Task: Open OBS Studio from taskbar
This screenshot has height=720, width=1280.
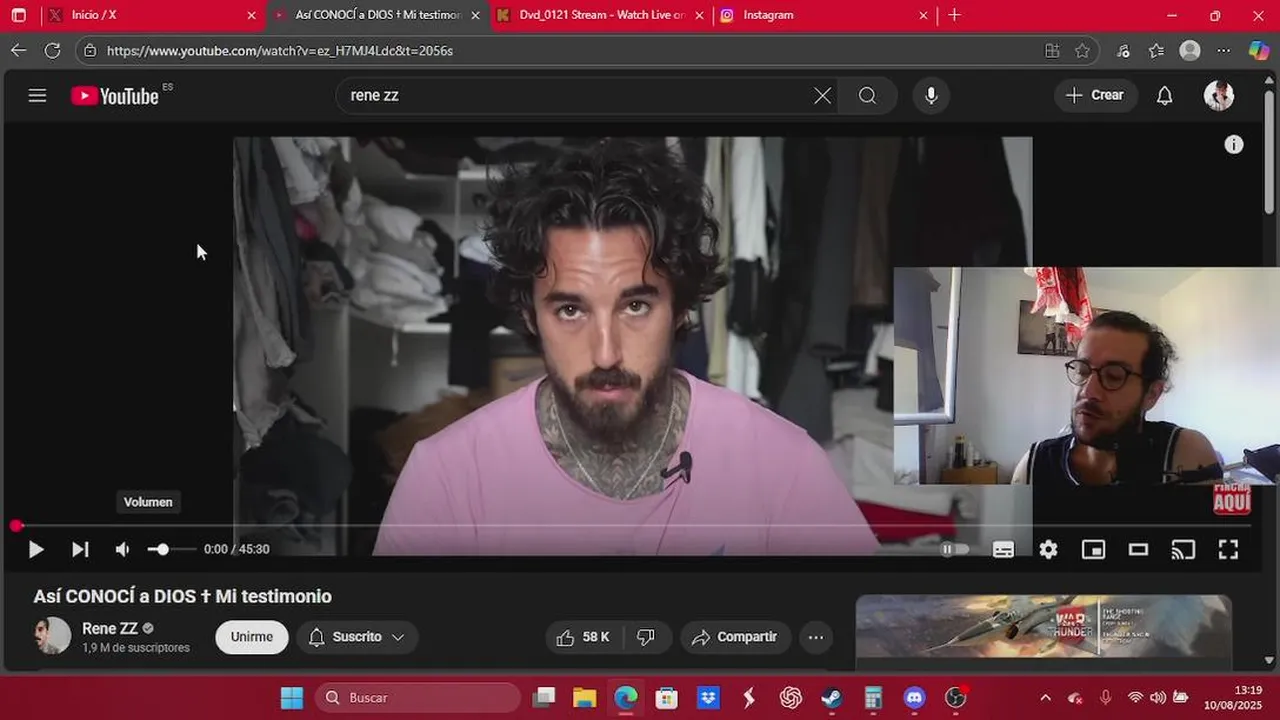Action: (x=956, y=697)
